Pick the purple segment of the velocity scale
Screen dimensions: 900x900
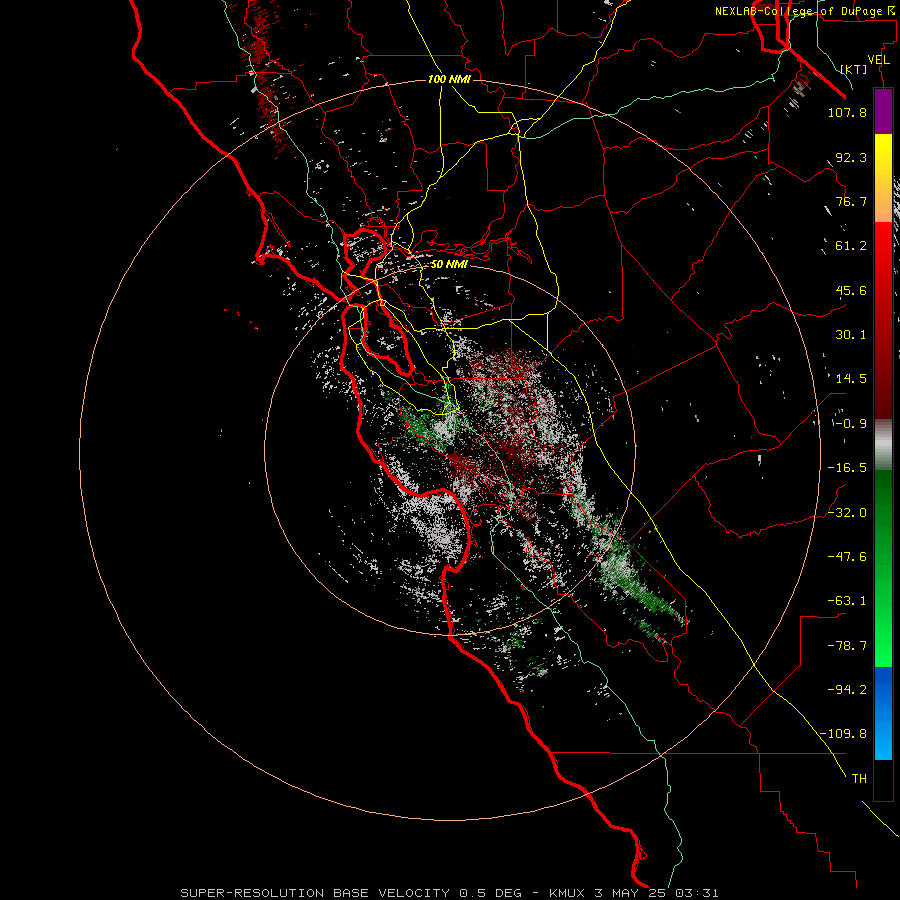(x=883, y=112)
